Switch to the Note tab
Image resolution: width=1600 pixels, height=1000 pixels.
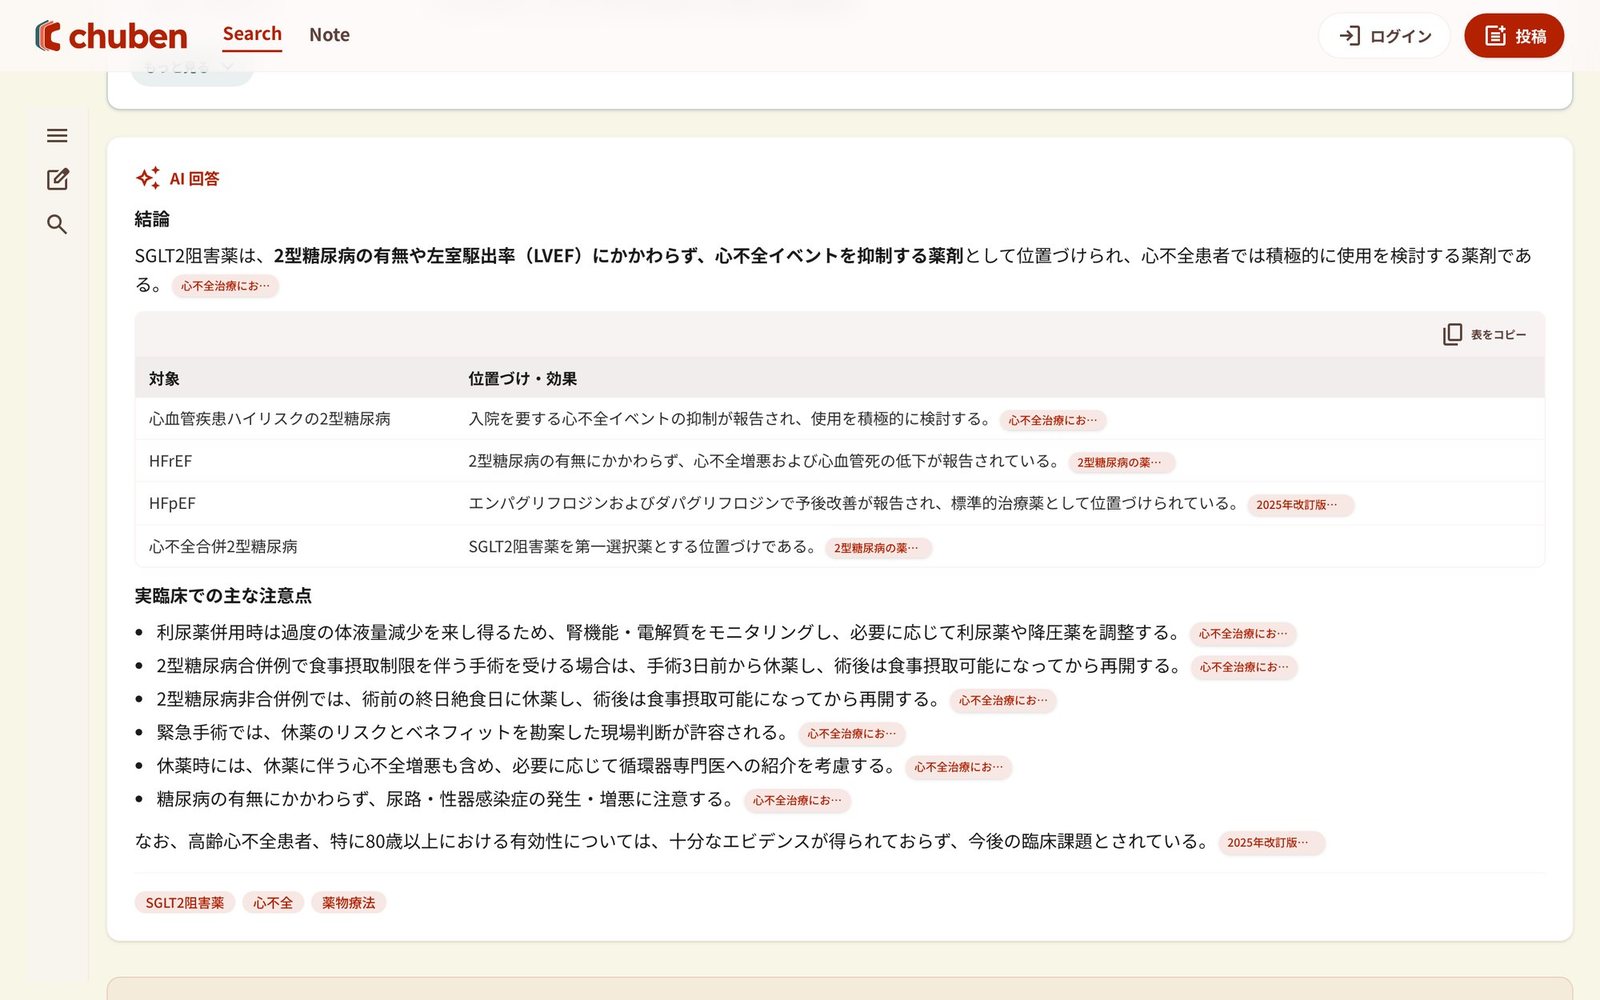click(329, 35)
